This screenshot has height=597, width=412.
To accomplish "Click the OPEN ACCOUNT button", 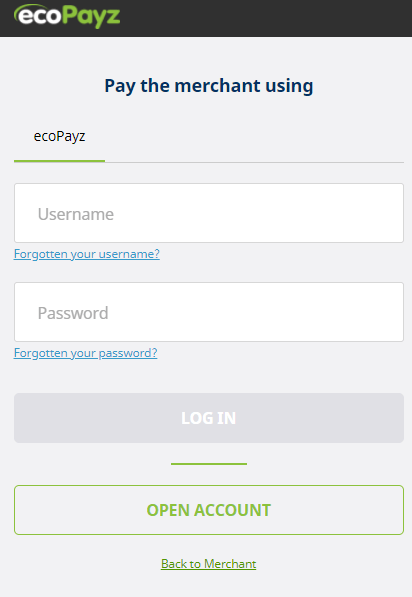I will pyautogui.click(x=209, y=510).
